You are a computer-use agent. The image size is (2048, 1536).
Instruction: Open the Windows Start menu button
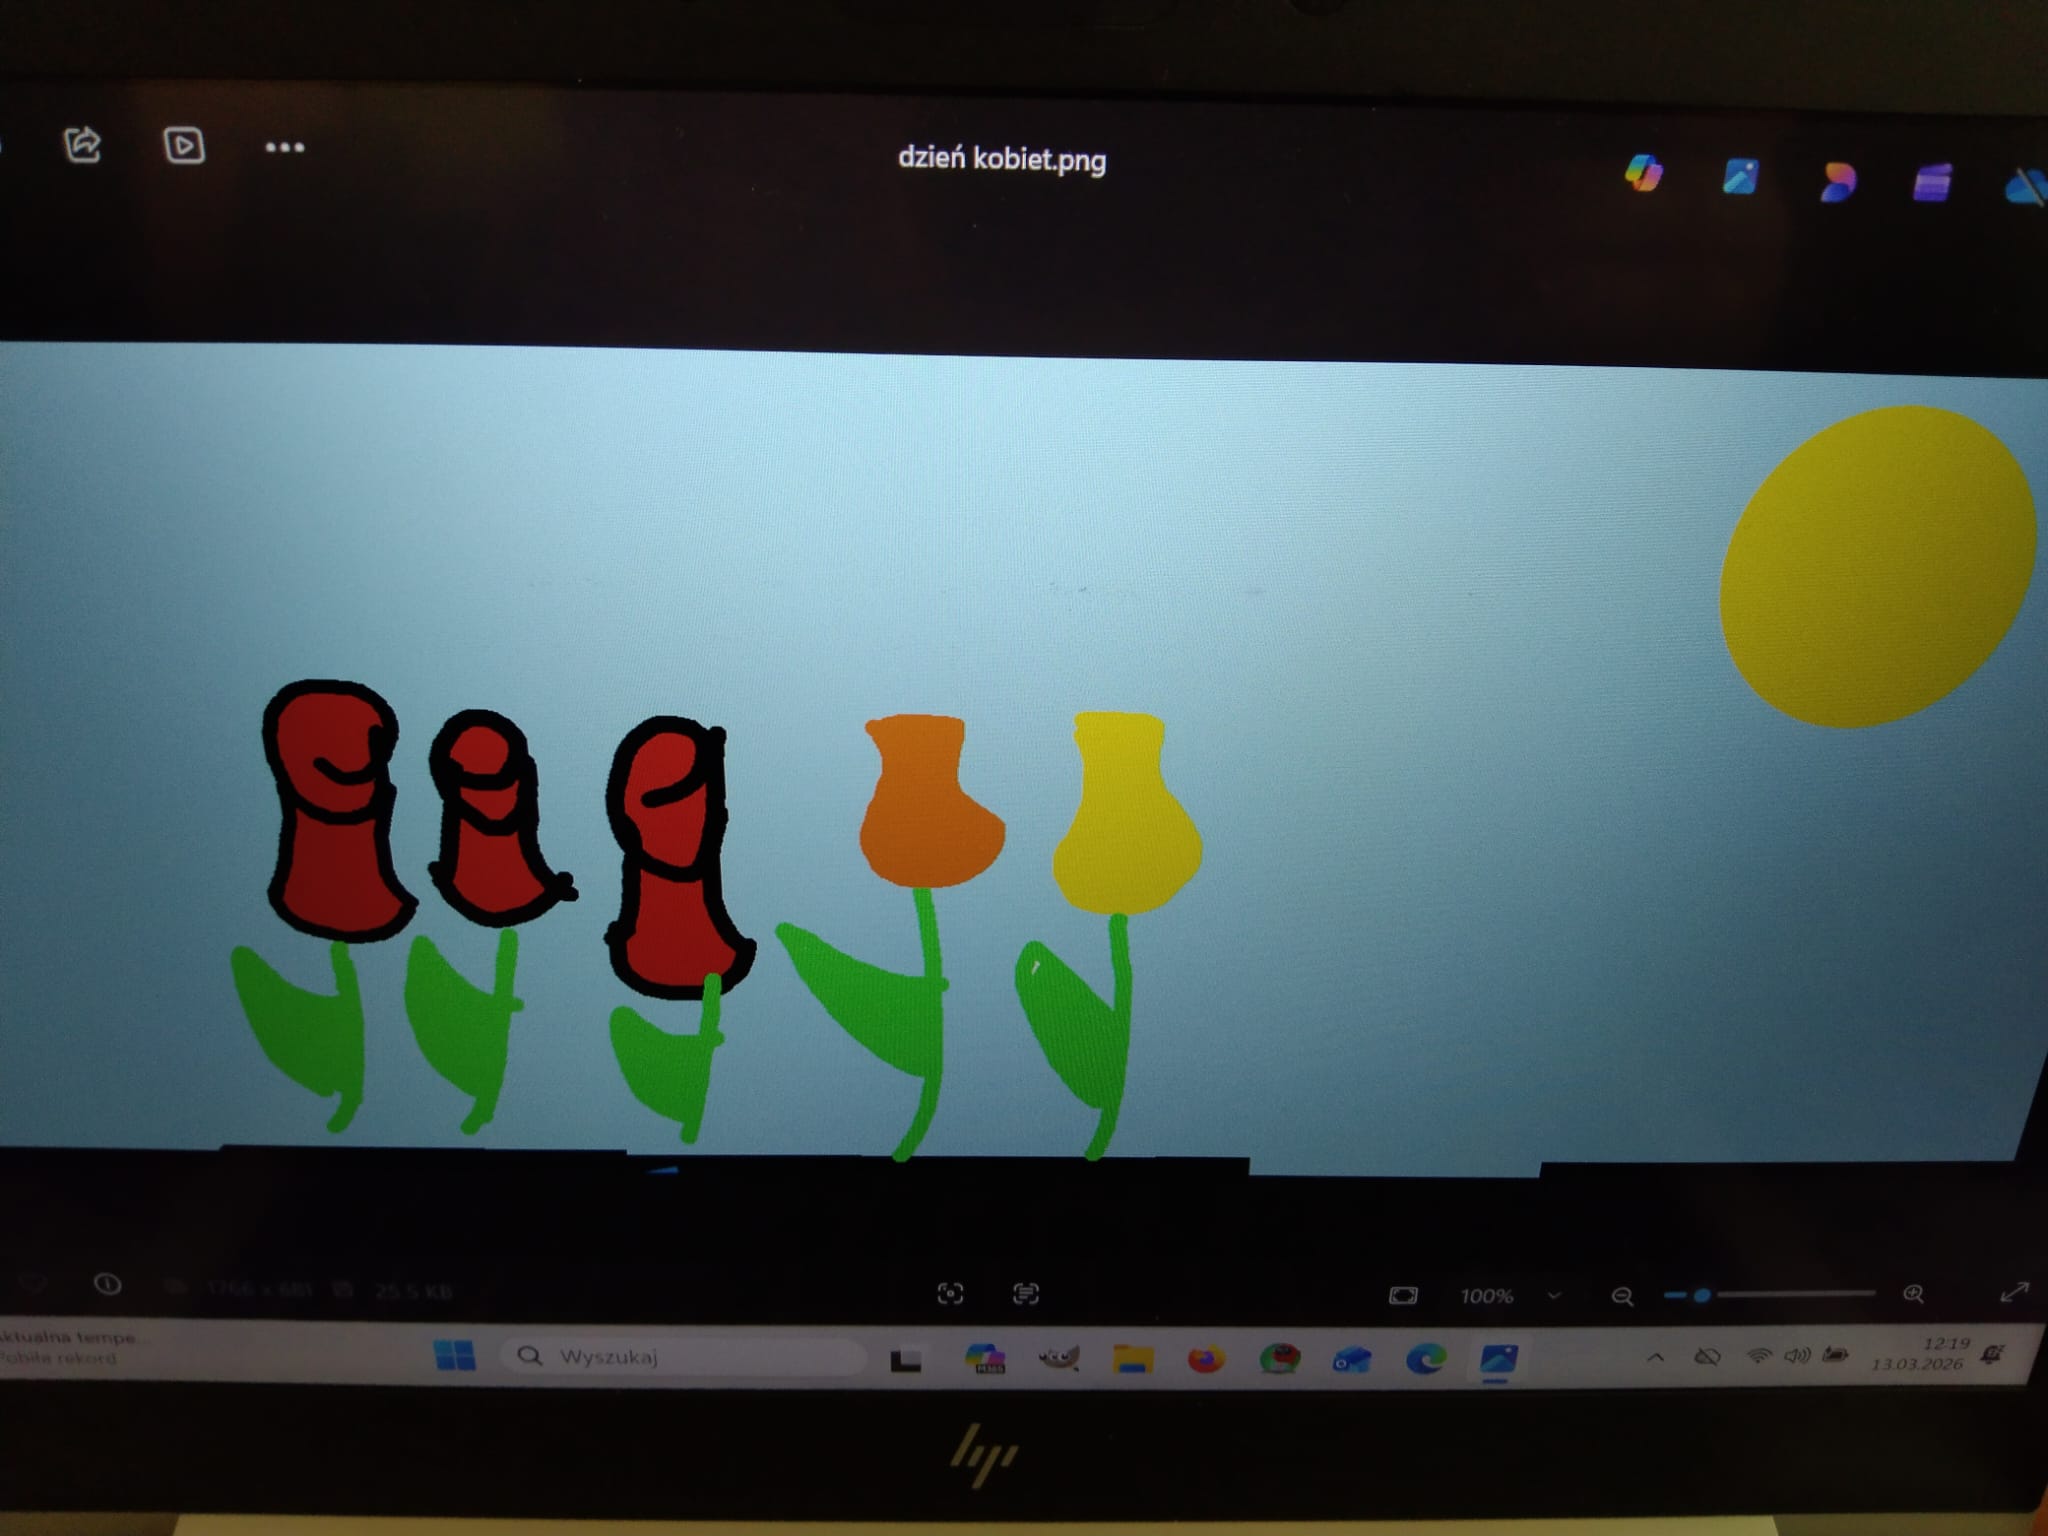point(455,1356)
